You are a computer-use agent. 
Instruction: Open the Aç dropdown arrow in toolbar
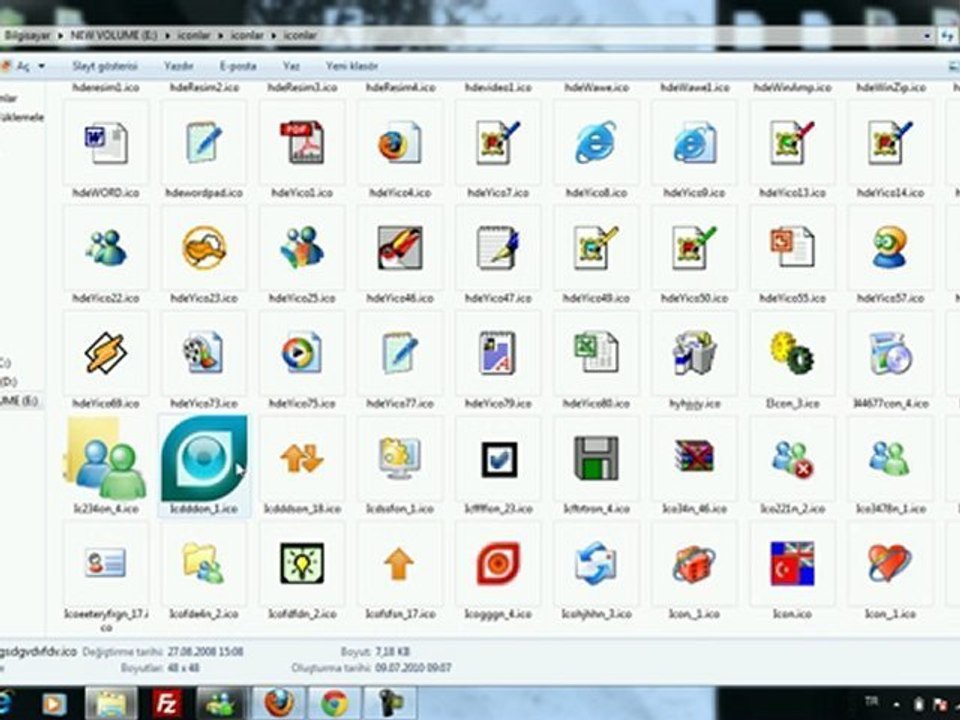click(42, 66)
